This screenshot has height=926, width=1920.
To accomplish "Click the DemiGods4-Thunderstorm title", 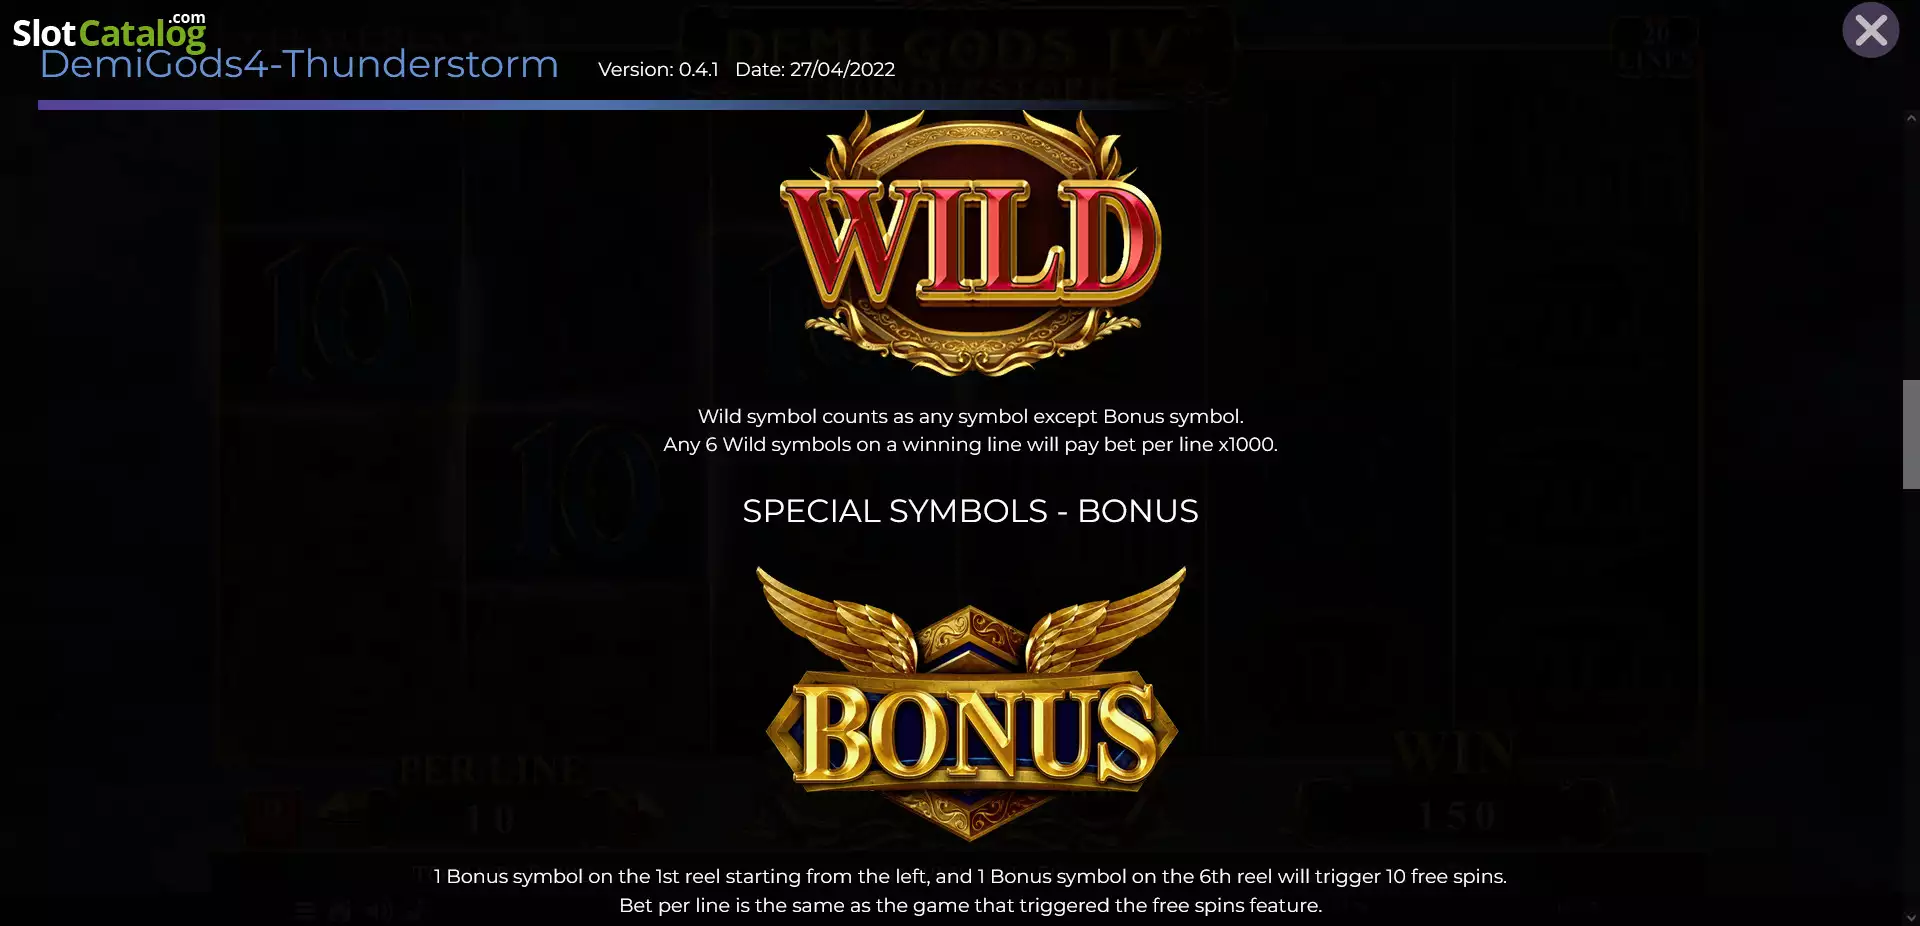I will tap(299, 64).
